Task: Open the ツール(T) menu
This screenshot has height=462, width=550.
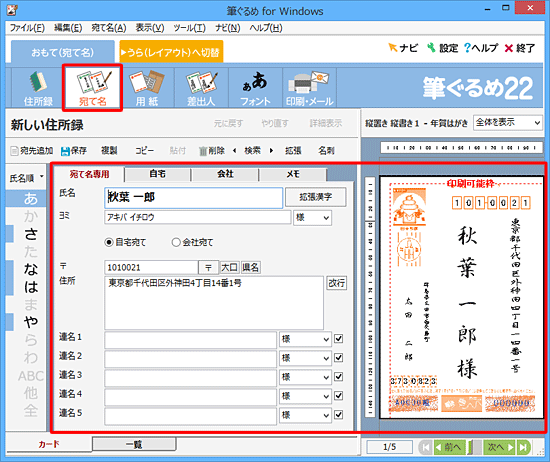Action: 189,28
